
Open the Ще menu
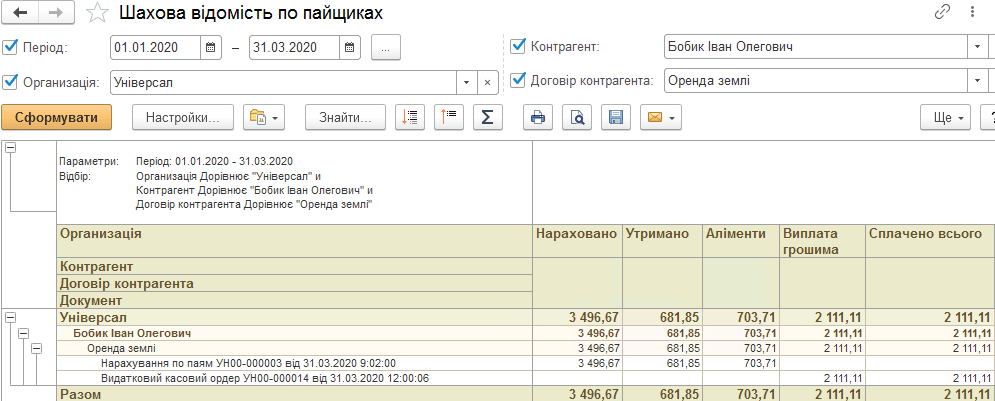coord(946,117)
